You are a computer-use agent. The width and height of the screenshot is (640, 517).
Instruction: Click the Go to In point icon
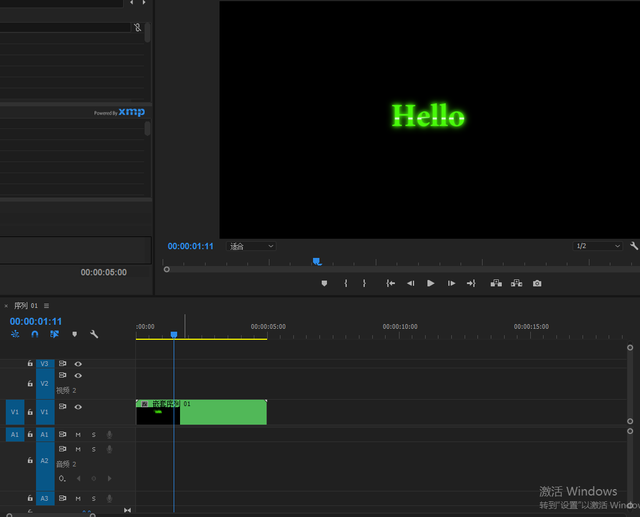391,284
